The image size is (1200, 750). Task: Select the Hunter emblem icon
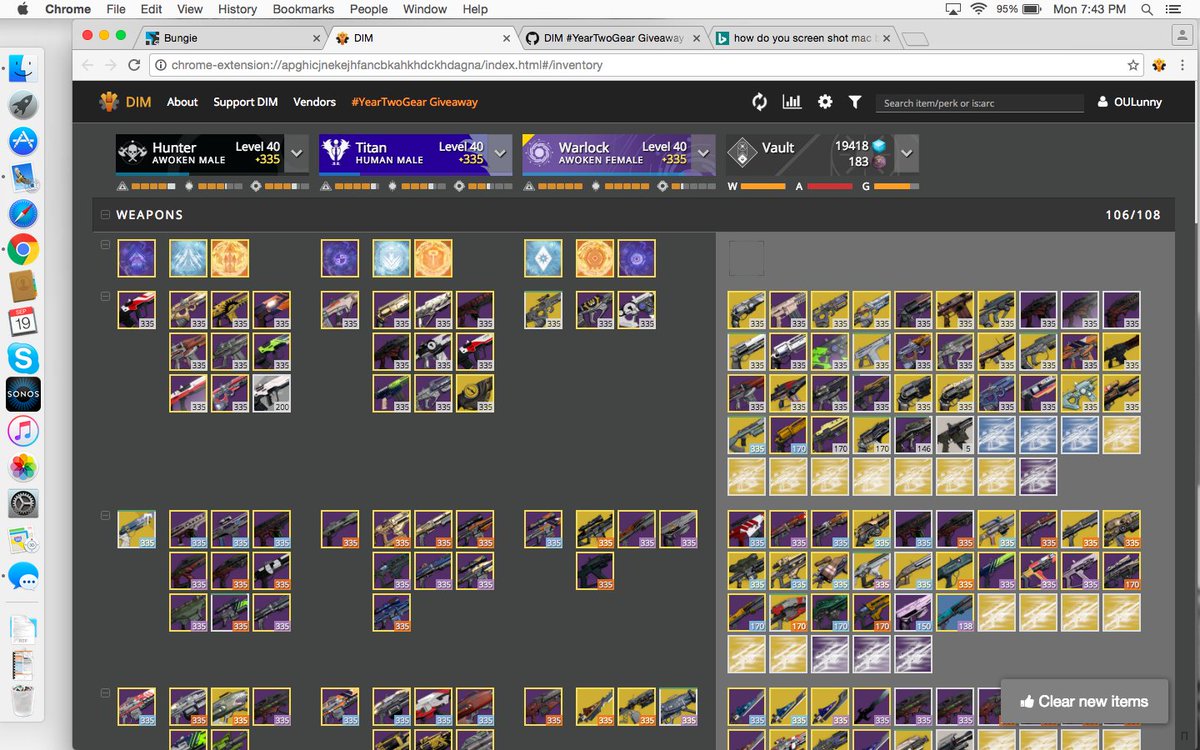(131, 154)
